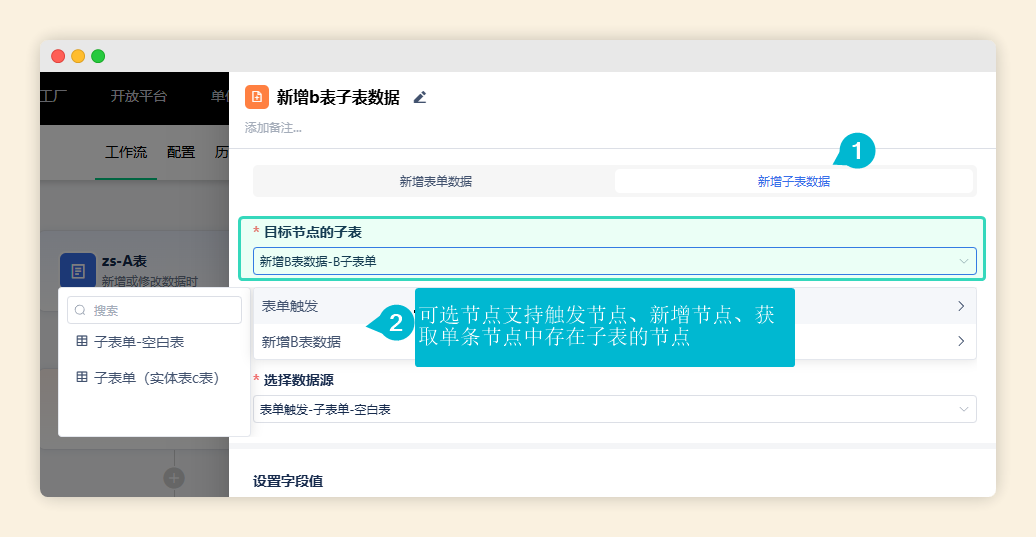This screenshot has height=537, width=1036.
Task: Open the 选择数据源 dropdown
Action: point(614,410)
